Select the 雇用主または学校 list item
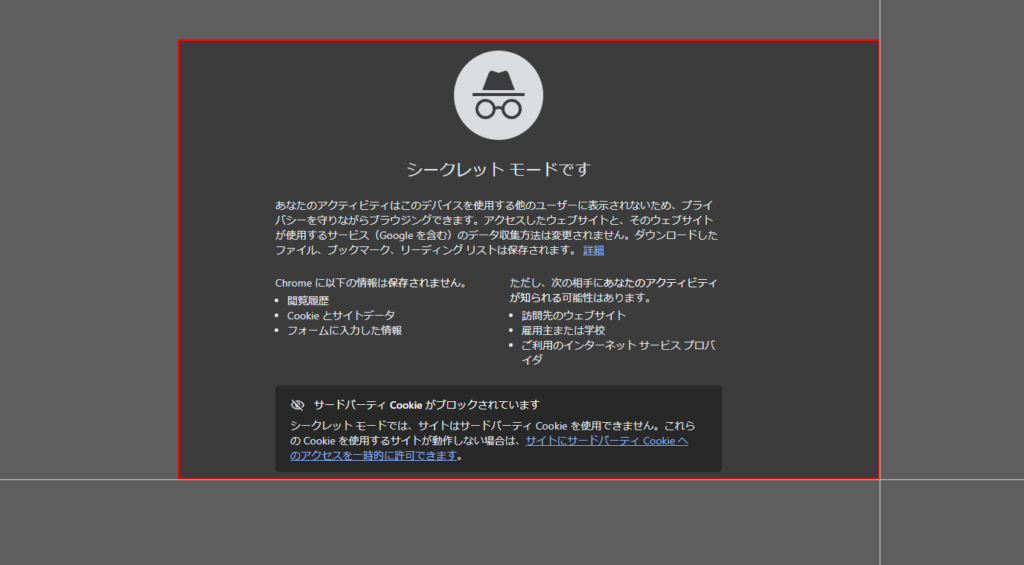 (563, 330)
